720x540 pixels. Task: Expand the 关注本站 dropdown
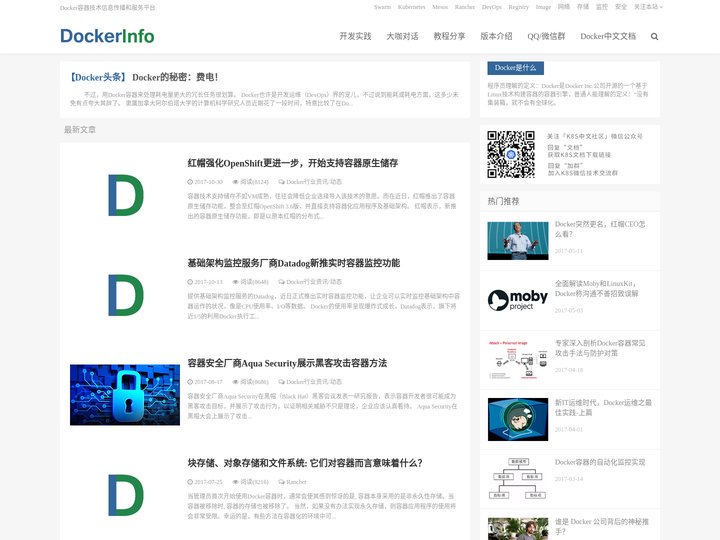[x=648, y=7]
